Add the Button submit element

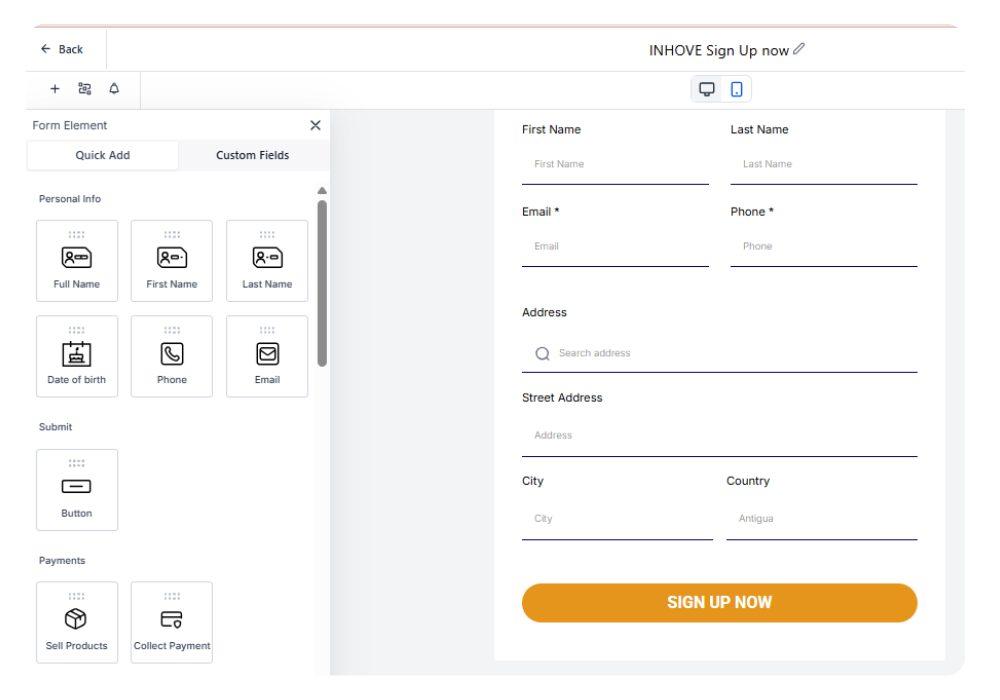(x=77, y=490)
